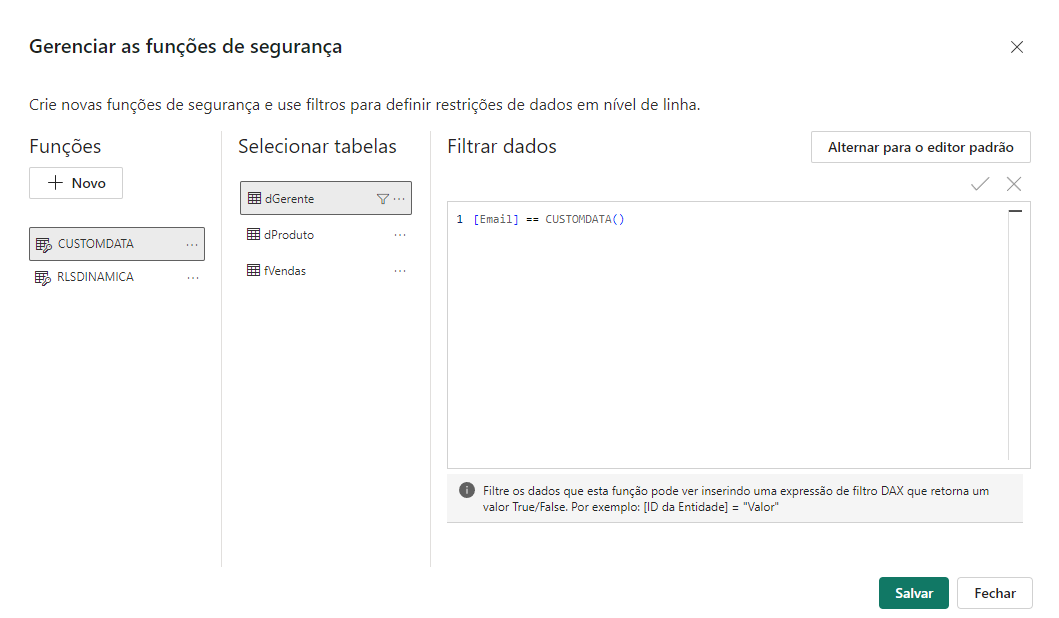The image size is (1059, 618).
Task: Click Alternar para o editor padrão
Action: [x=920, y=147]
